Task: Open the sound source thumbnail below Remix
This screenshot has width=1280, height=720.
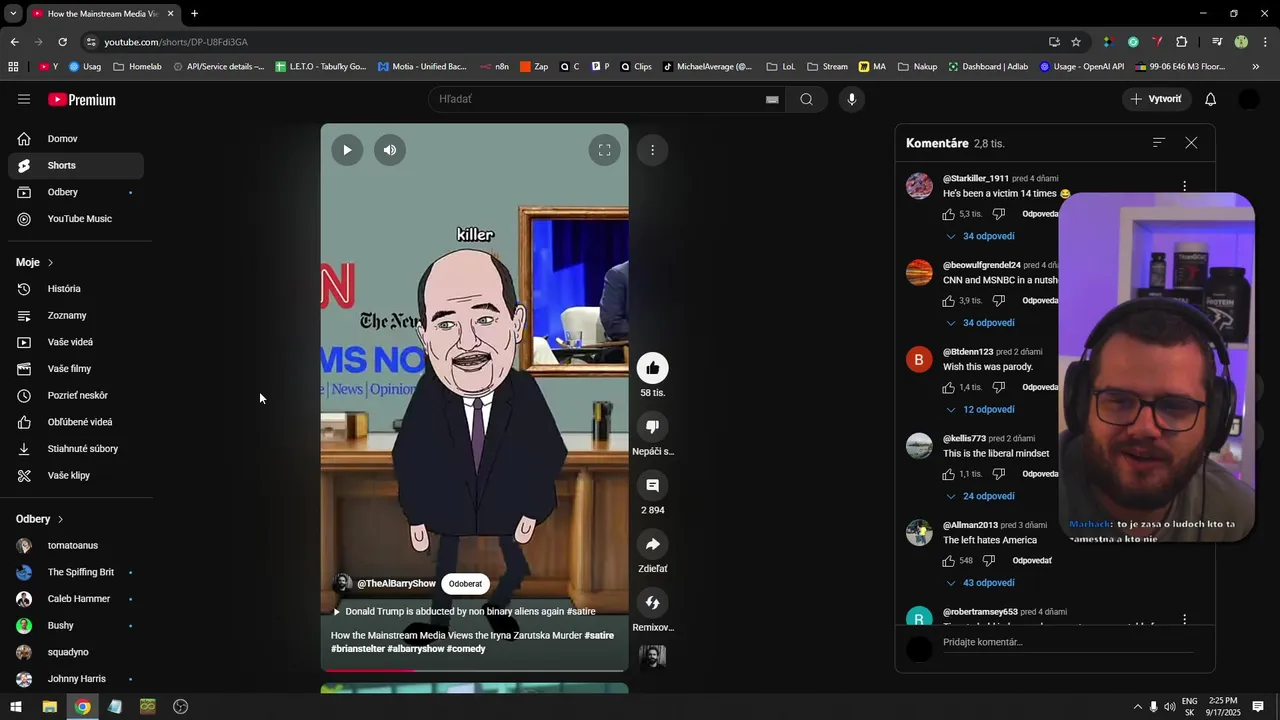Action: click(652, 656)
